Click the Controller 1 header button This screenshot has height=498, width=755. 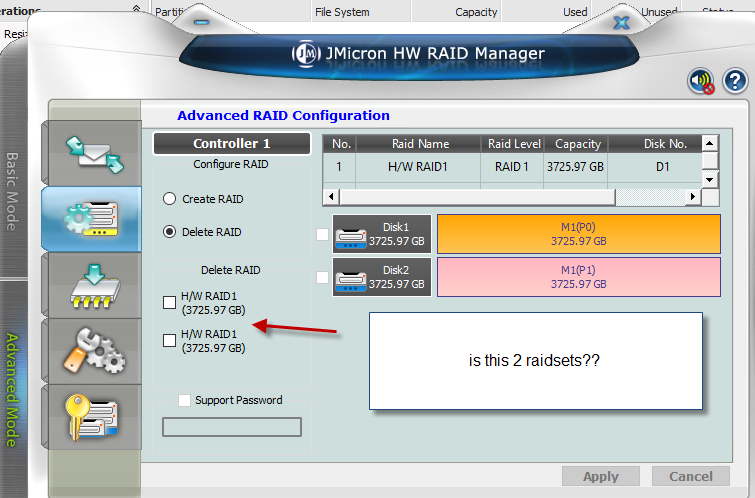pyautogui.click(x=232, y=144)
